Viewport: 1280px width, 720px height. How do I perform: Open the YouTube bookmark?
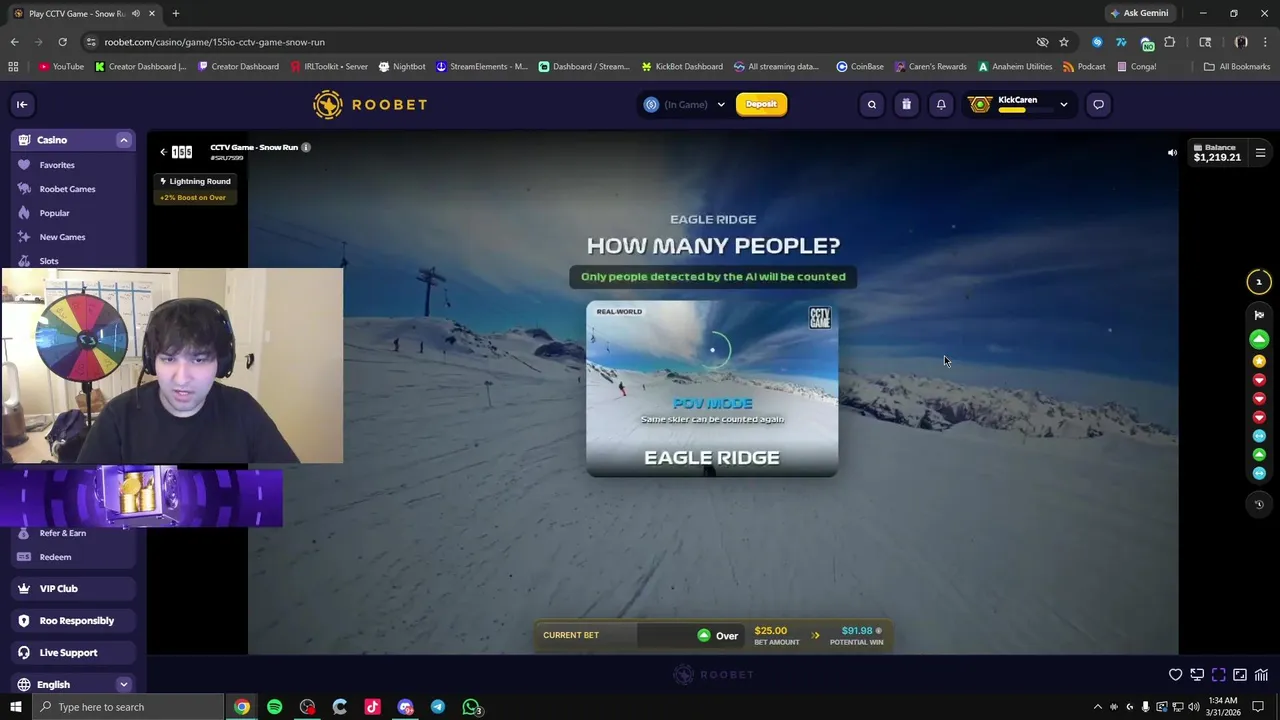(x=61, y=67)
